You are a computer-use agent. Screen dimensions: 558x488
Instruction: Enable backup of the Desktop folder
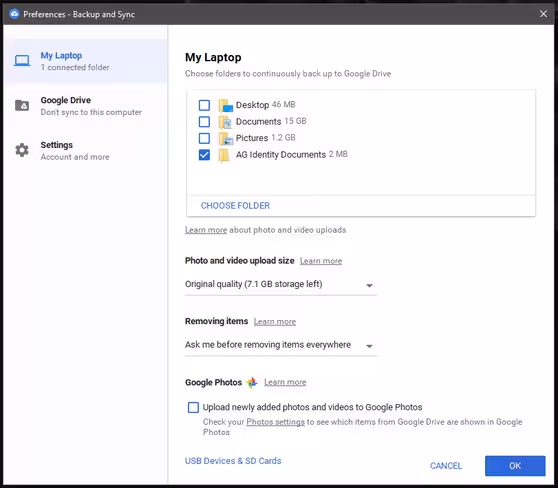pos(204,105)
